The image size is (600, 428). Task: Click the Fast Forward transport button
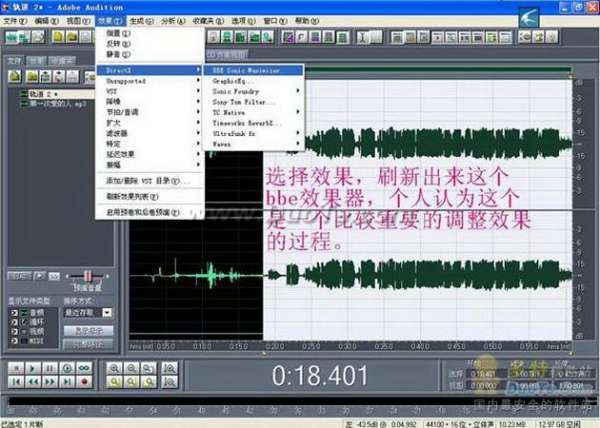click(x=50, y=382)
